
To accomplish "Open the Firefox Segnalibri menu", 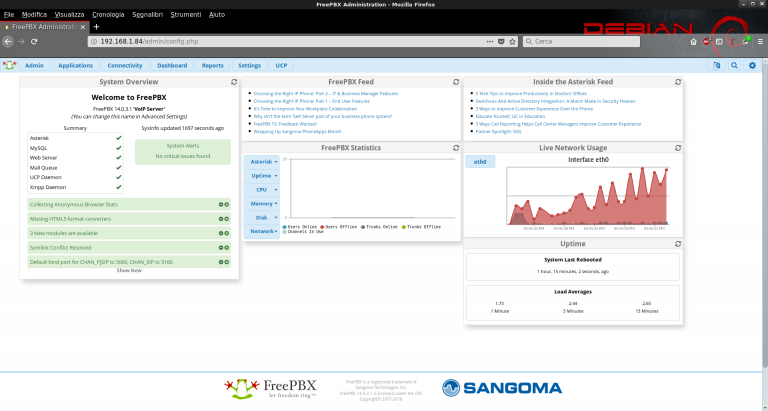I will pos(147,15).
